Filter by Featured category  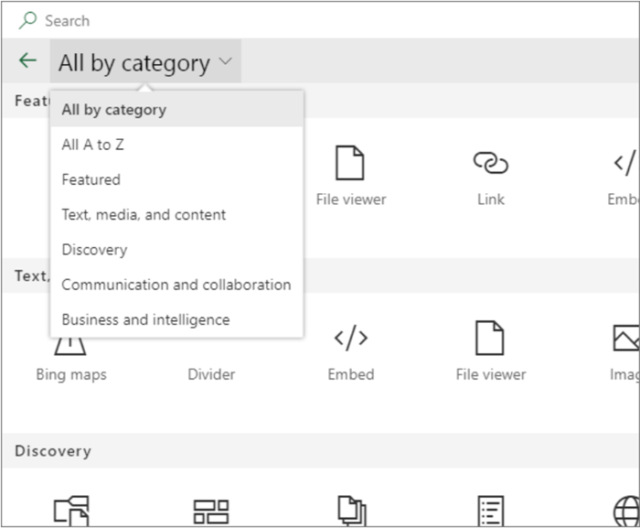click(91, 180)
